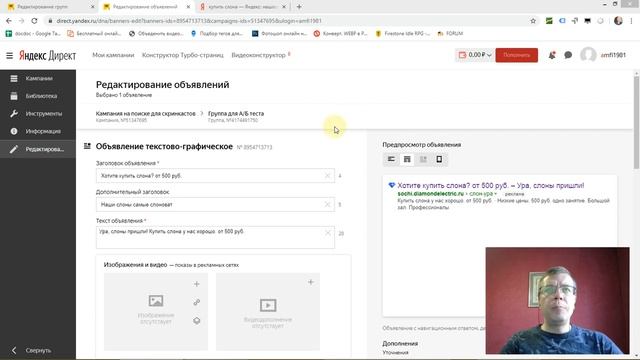Viewport: 640px width, 360px height.
Task: Open Chrome profile avatar
Action: coord(618,21)
